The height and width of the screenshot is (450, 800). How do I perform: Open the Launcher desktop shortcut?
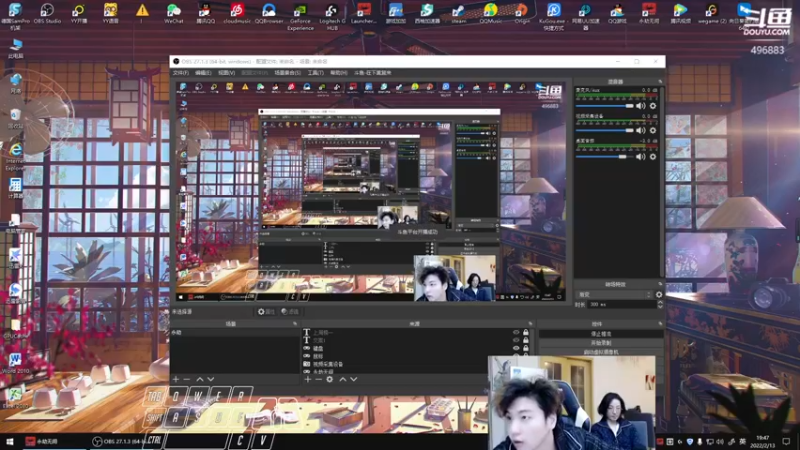coord(364,13)
